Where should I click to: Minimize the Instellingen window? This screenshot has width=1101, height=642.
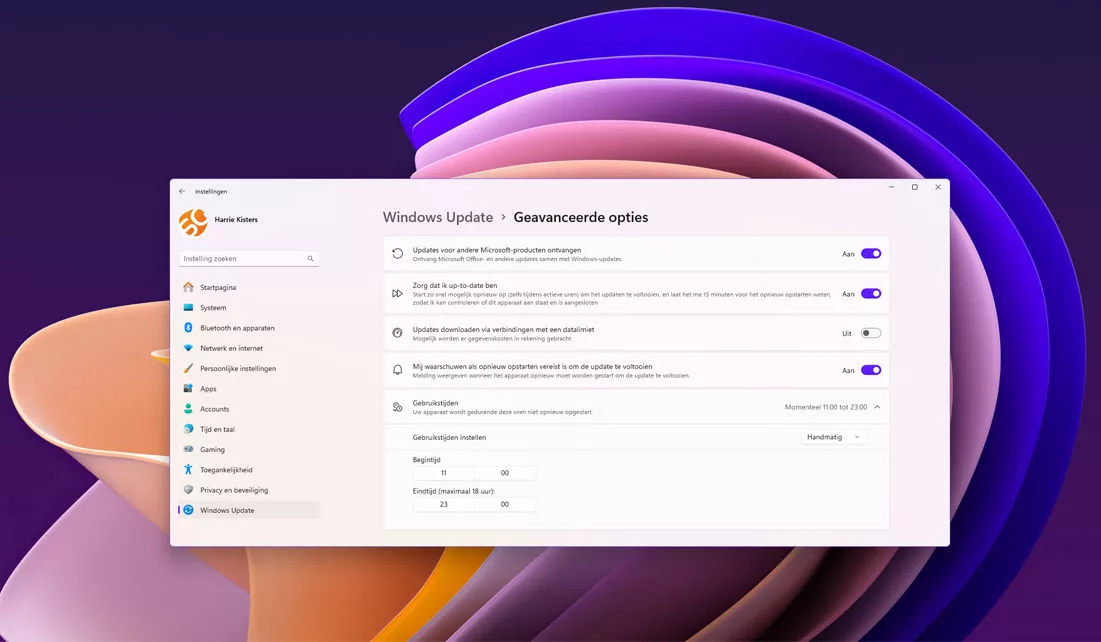(x=892, y=187)
